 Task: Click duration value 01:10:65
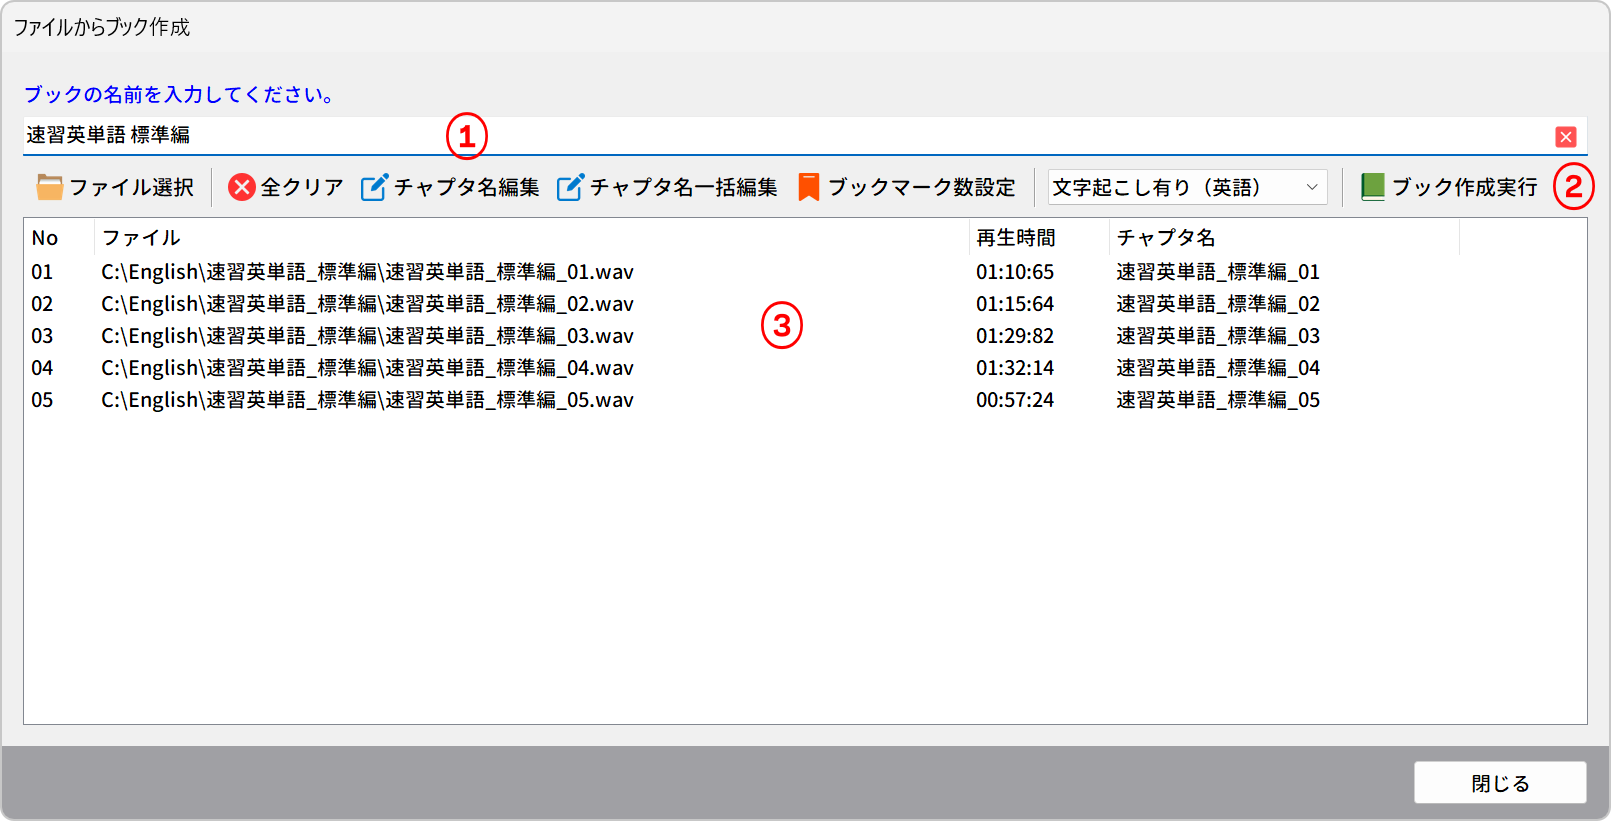1015,272
